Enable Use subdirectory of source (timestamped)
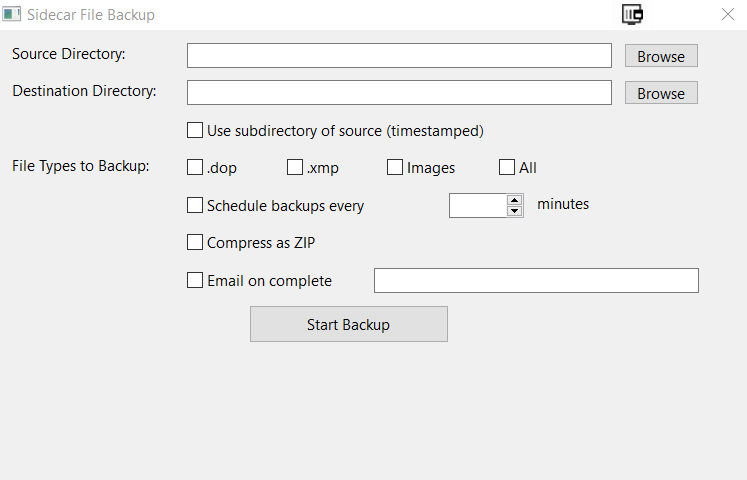747x480 pixels. [x=195, y=130]
